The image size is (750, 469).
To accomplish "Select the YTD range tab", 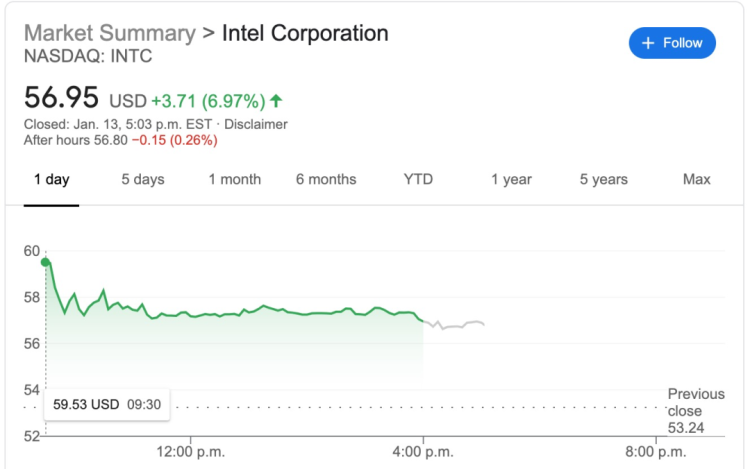I will (x=418, y=180).
